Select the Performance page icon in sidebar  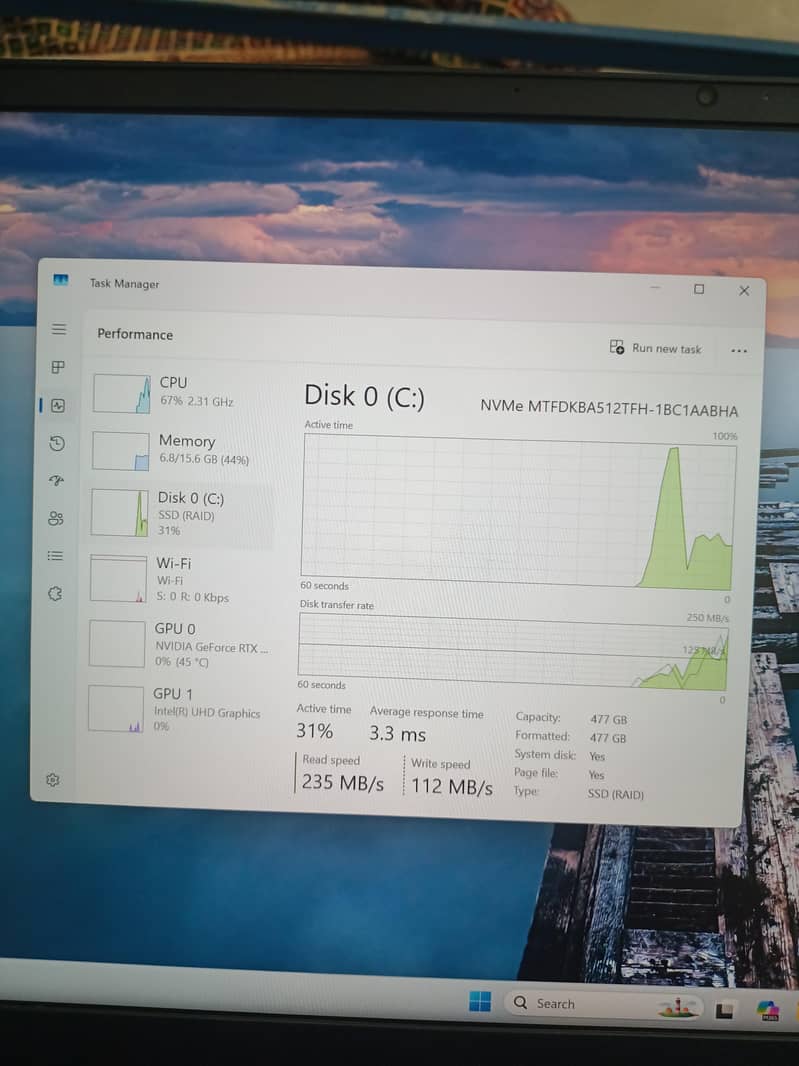[x=58, y=406]
